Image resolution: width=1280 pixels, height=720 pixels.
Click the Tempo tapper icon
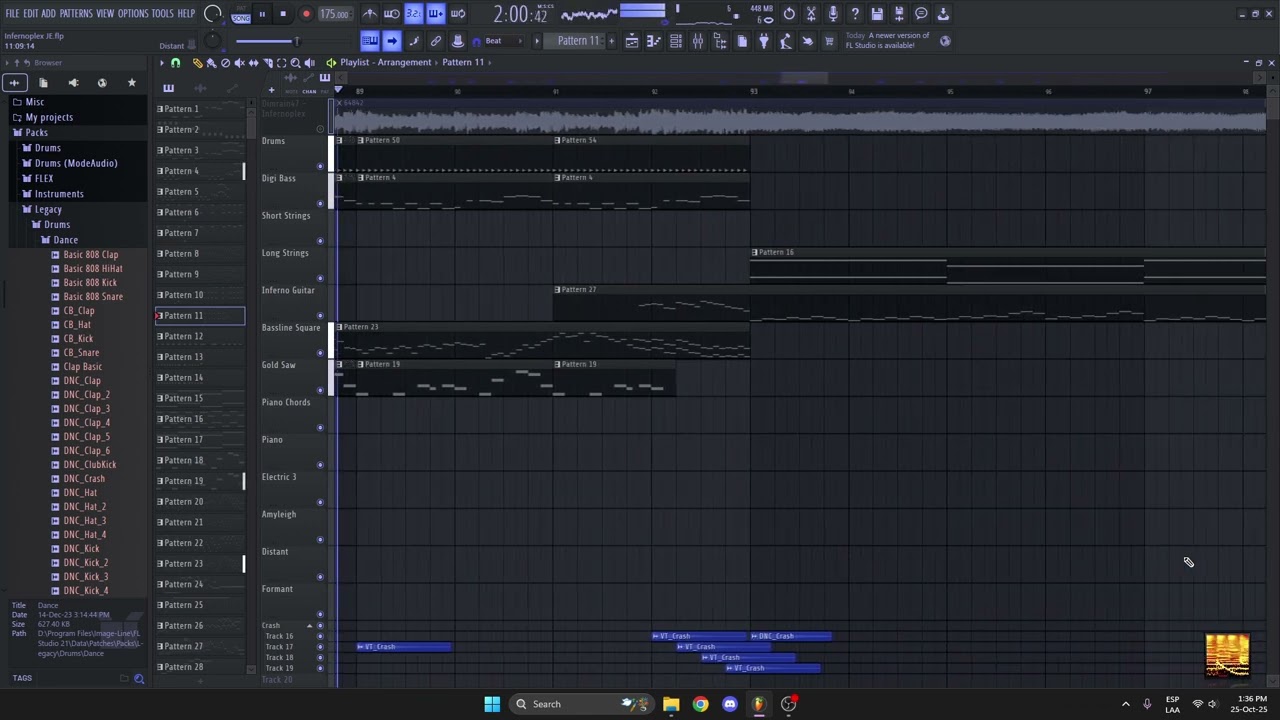click(786, 41)
